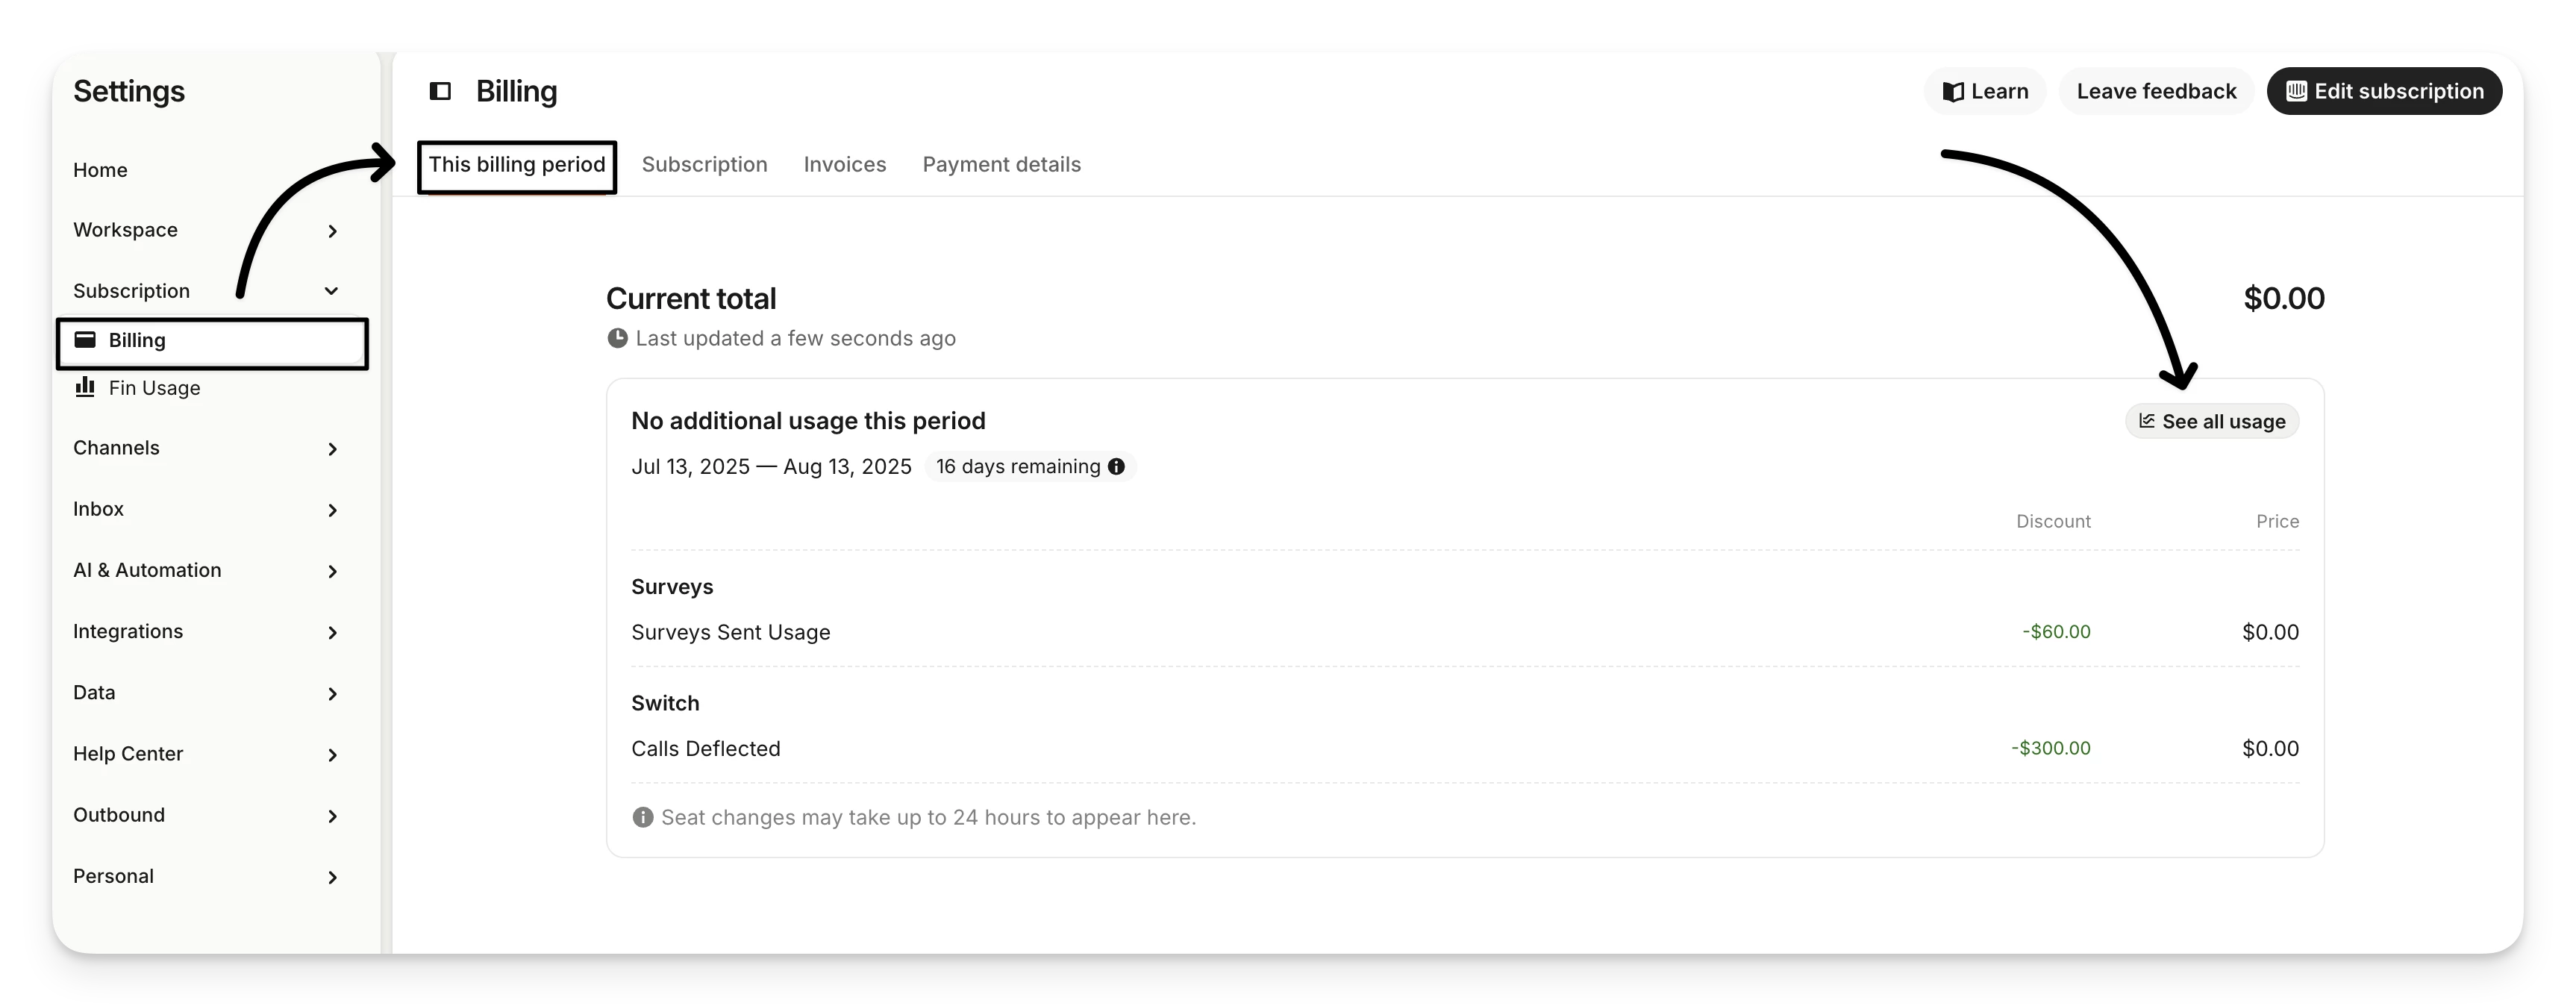Click the book icon on the Learn button
The width and height of the screenshot is (2576, 1006).
click(1952, 92)
